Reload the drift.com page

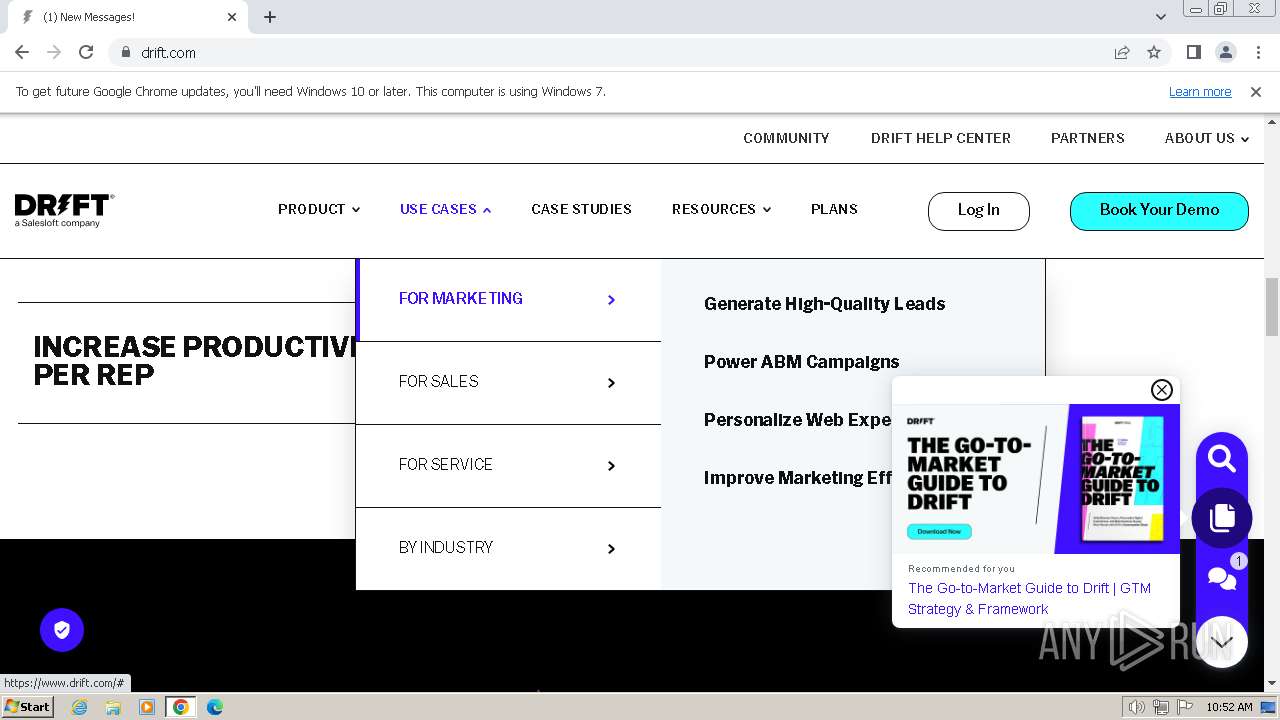[86, 52]
